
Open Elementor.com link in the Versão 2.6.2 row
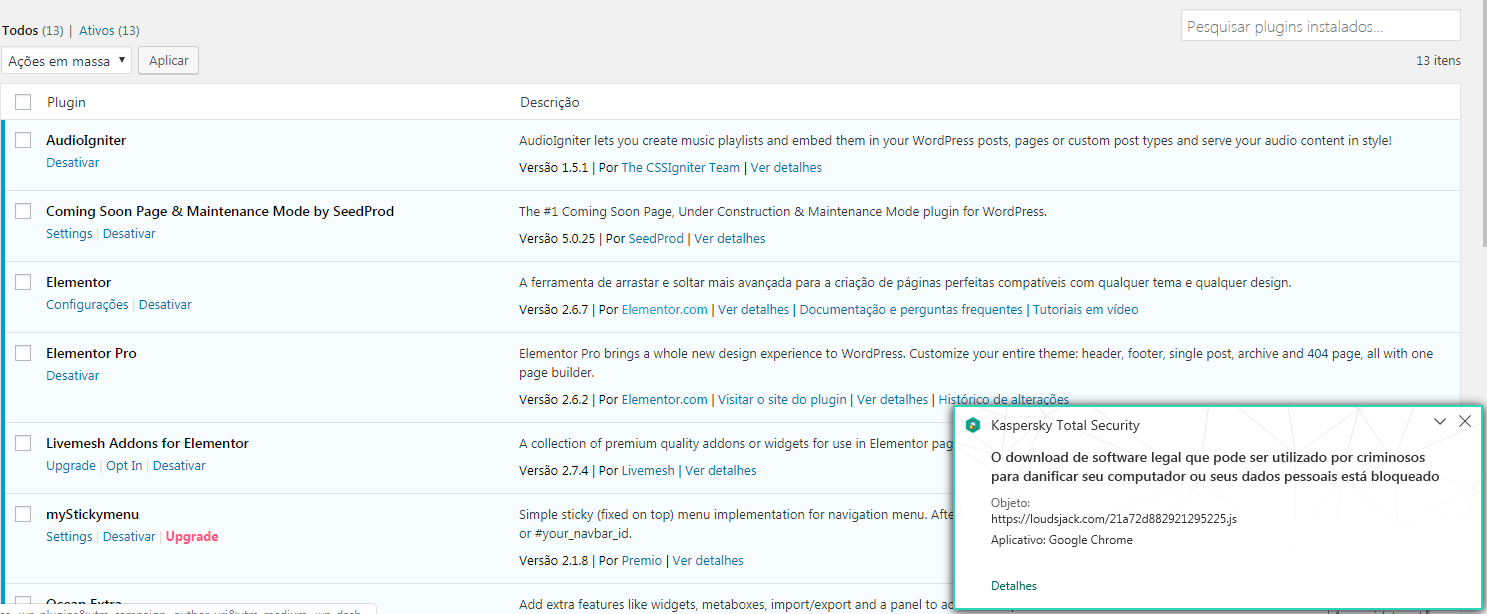click(665, 400)
